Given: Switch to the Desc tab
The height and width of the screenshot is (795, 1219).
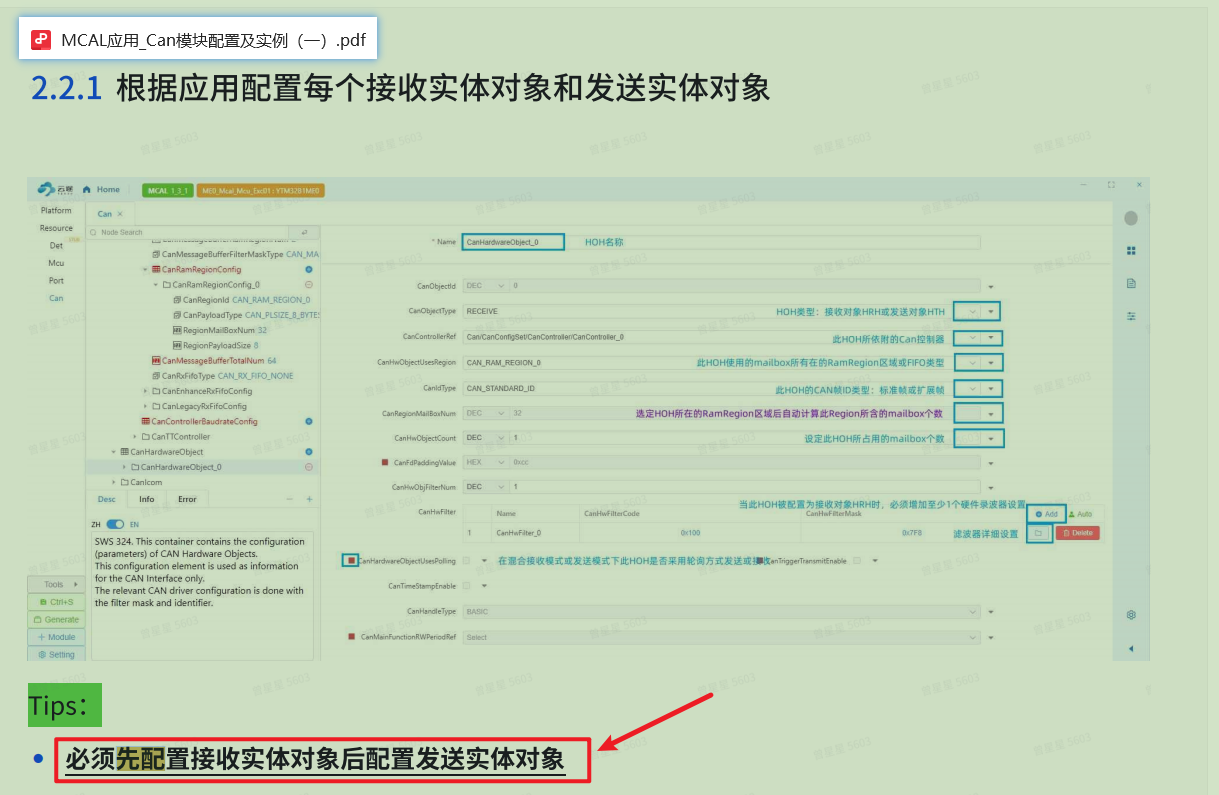Looking at the screenshot, I should 106,499.
